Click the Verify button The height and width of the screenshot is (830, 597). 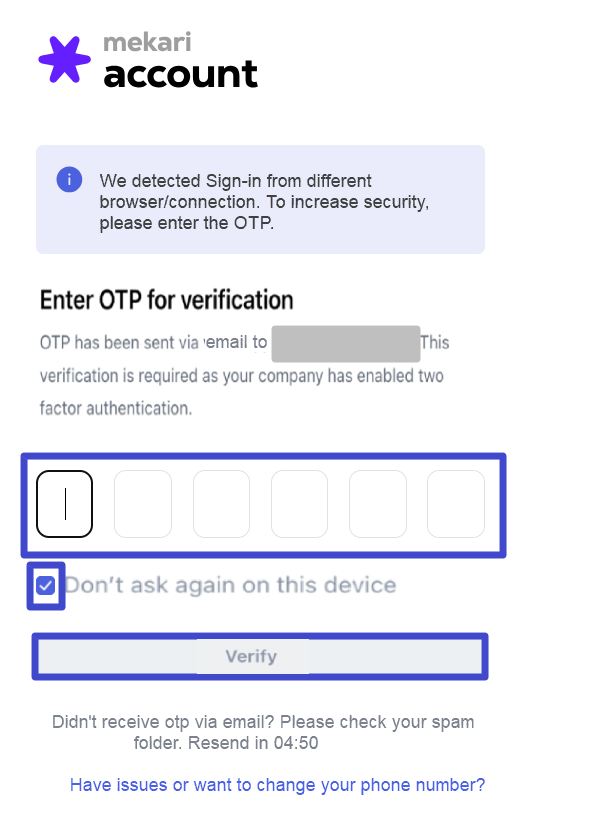click(260, 656)
